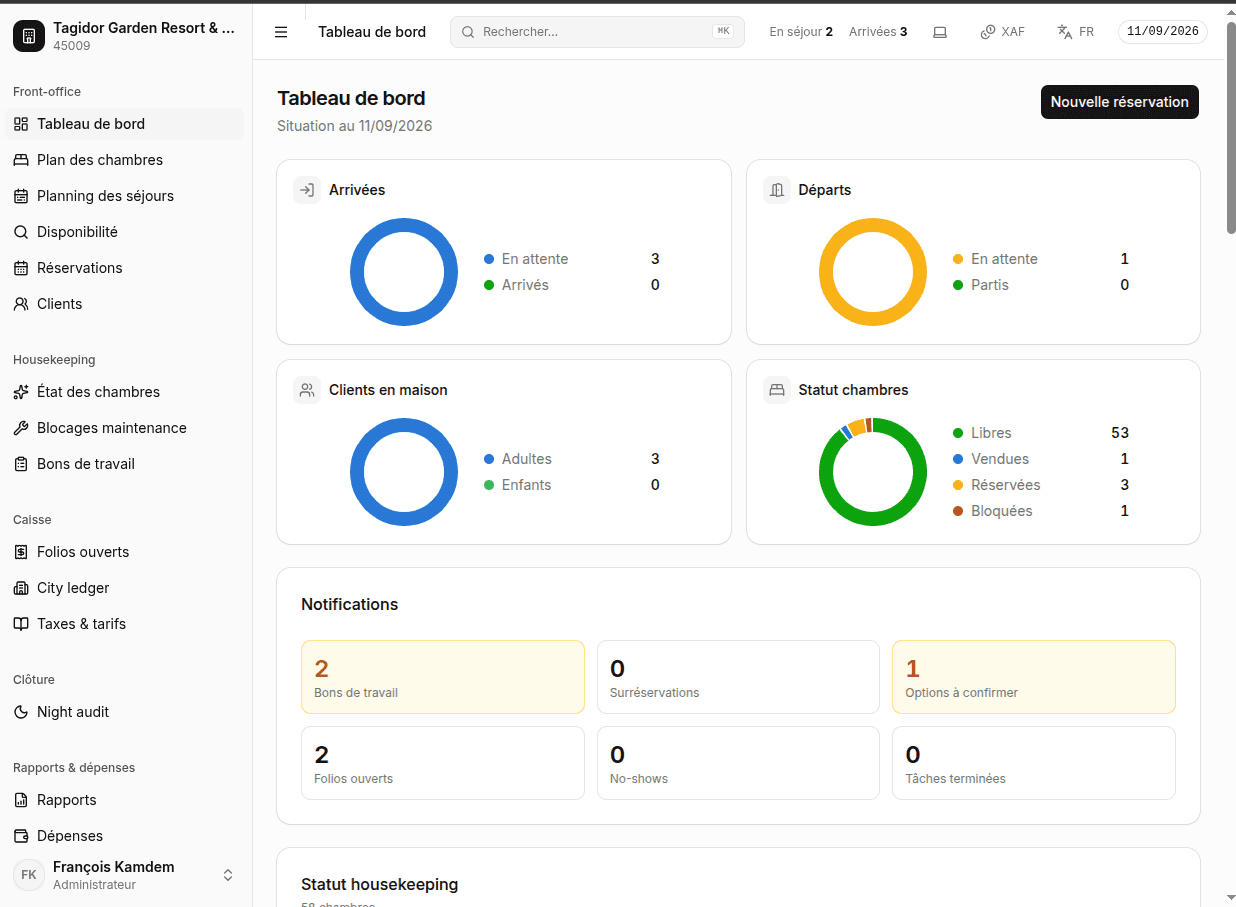Open the Surréservations notification card
This screenshot has height=907, width=1236.
738,677
